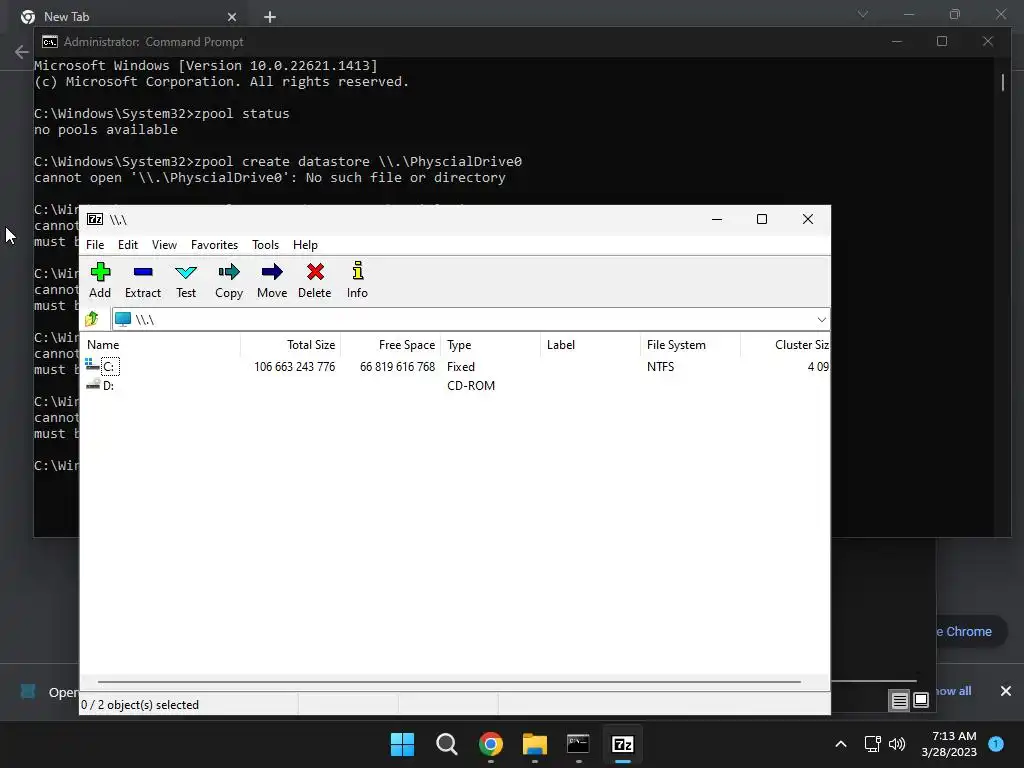Click the red Delete toolbar button
1024x768 pixels.
coord(315,281)
